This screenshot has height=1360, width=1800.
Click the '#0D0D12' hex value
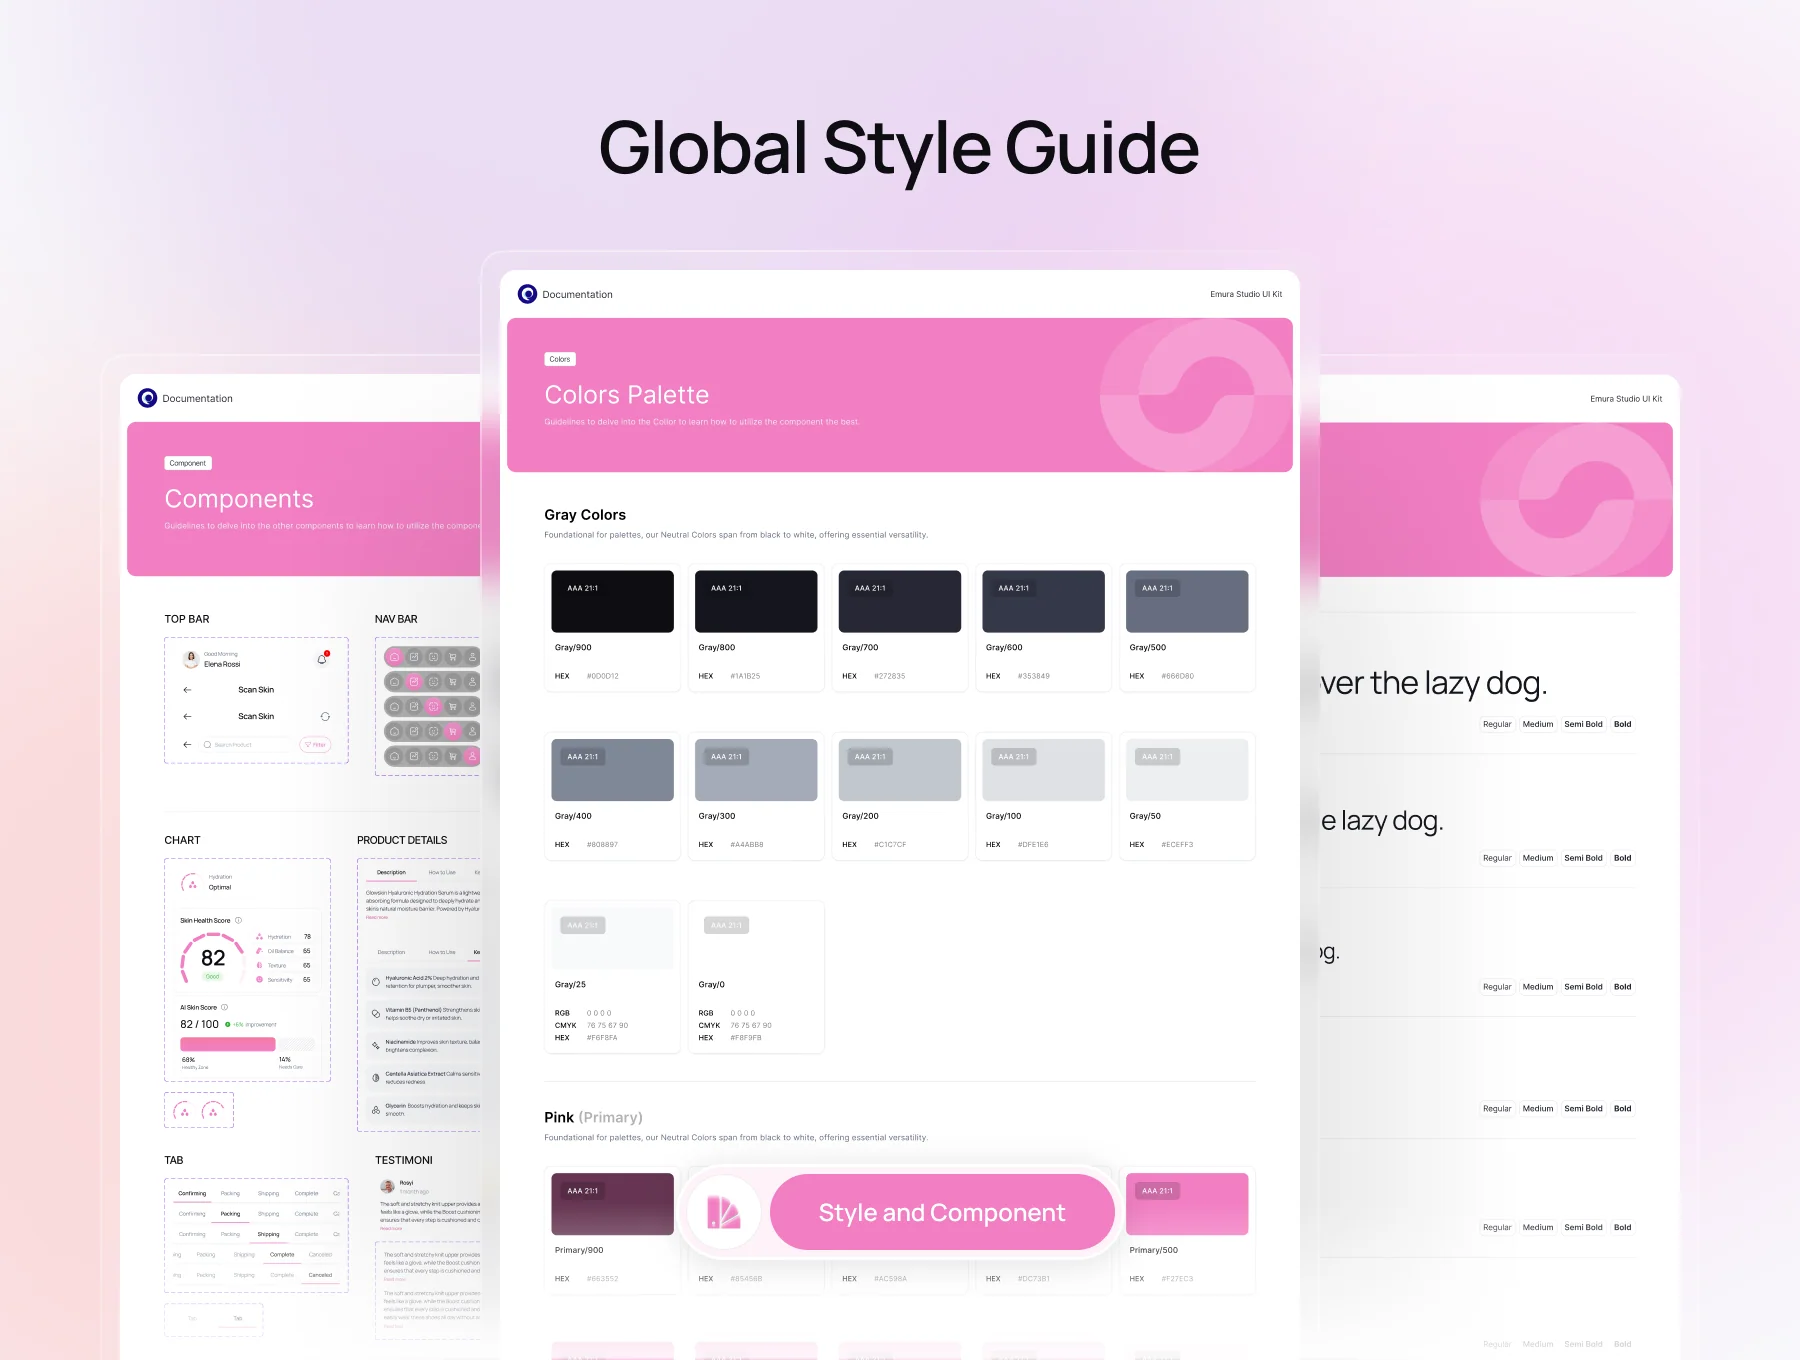tap(603, 676)
